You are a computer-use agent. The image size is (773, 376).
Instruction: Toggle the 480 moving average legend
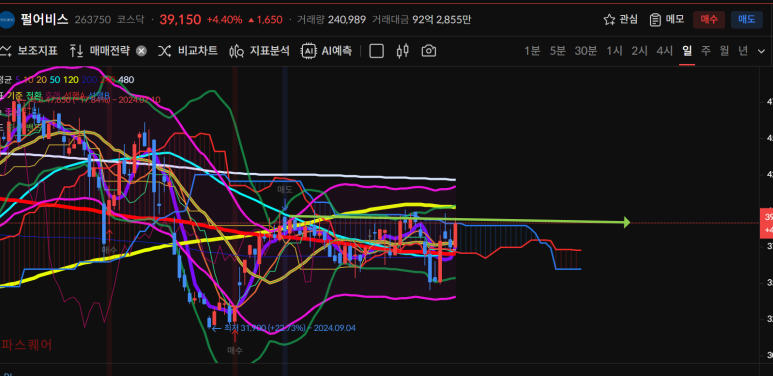pos(126,80)
